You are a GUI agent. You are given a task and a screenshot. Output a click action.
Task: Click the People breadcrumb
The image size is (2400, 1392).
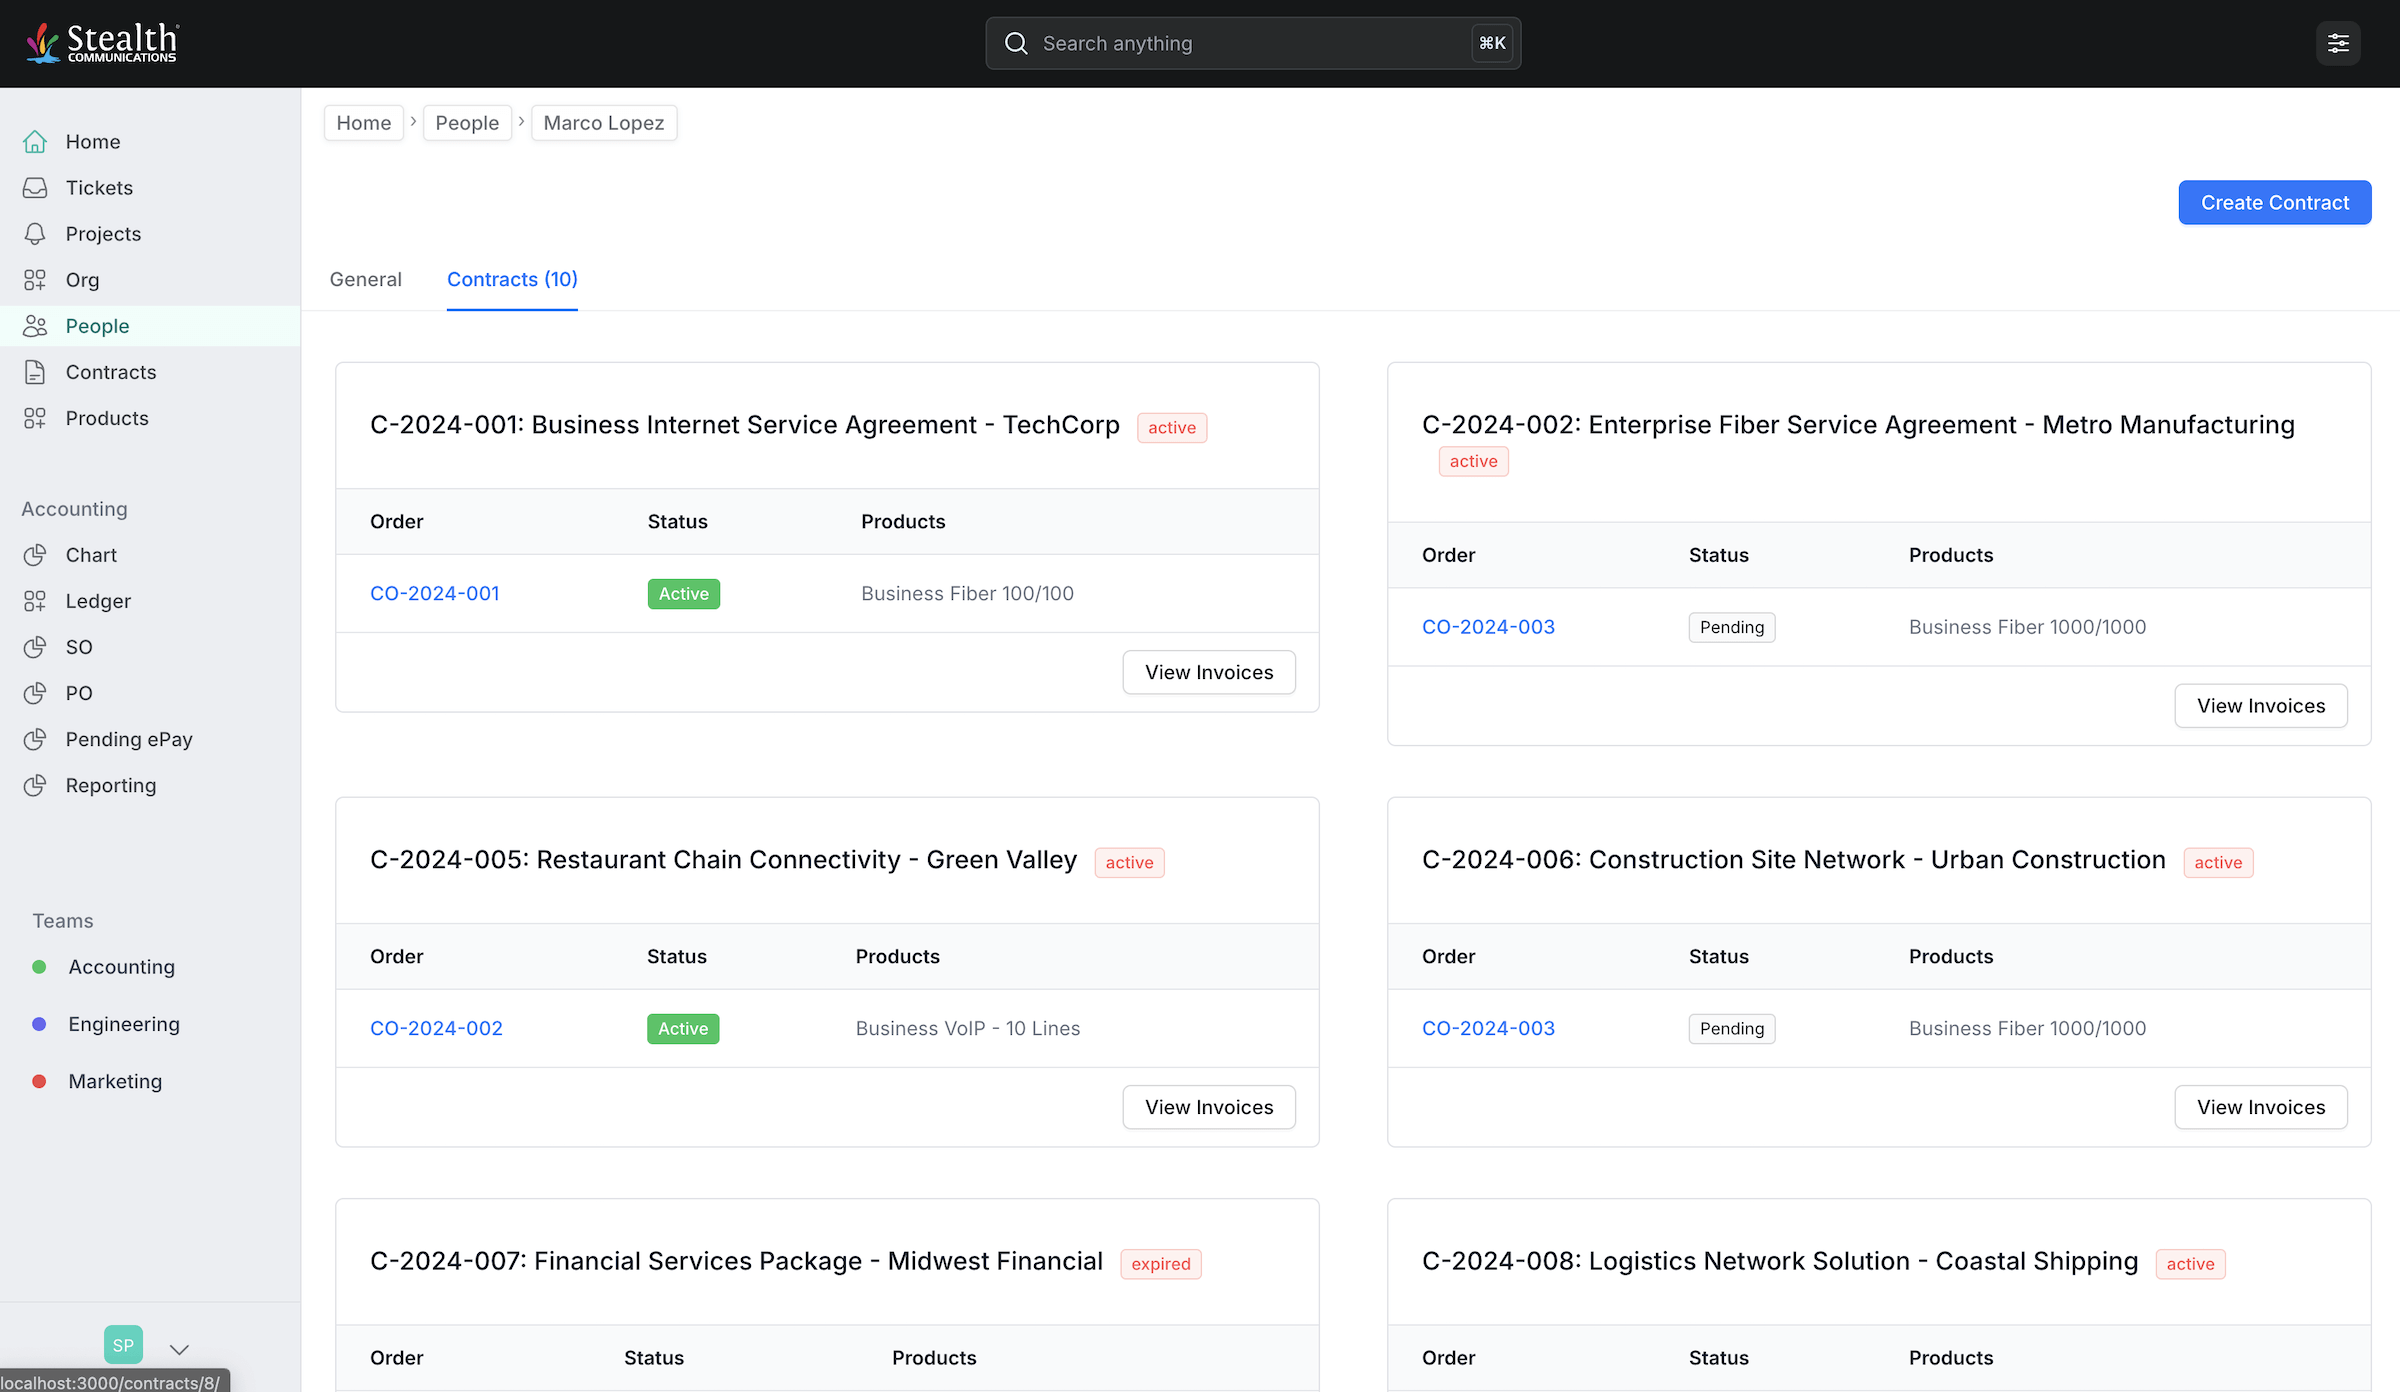(467, 123)
